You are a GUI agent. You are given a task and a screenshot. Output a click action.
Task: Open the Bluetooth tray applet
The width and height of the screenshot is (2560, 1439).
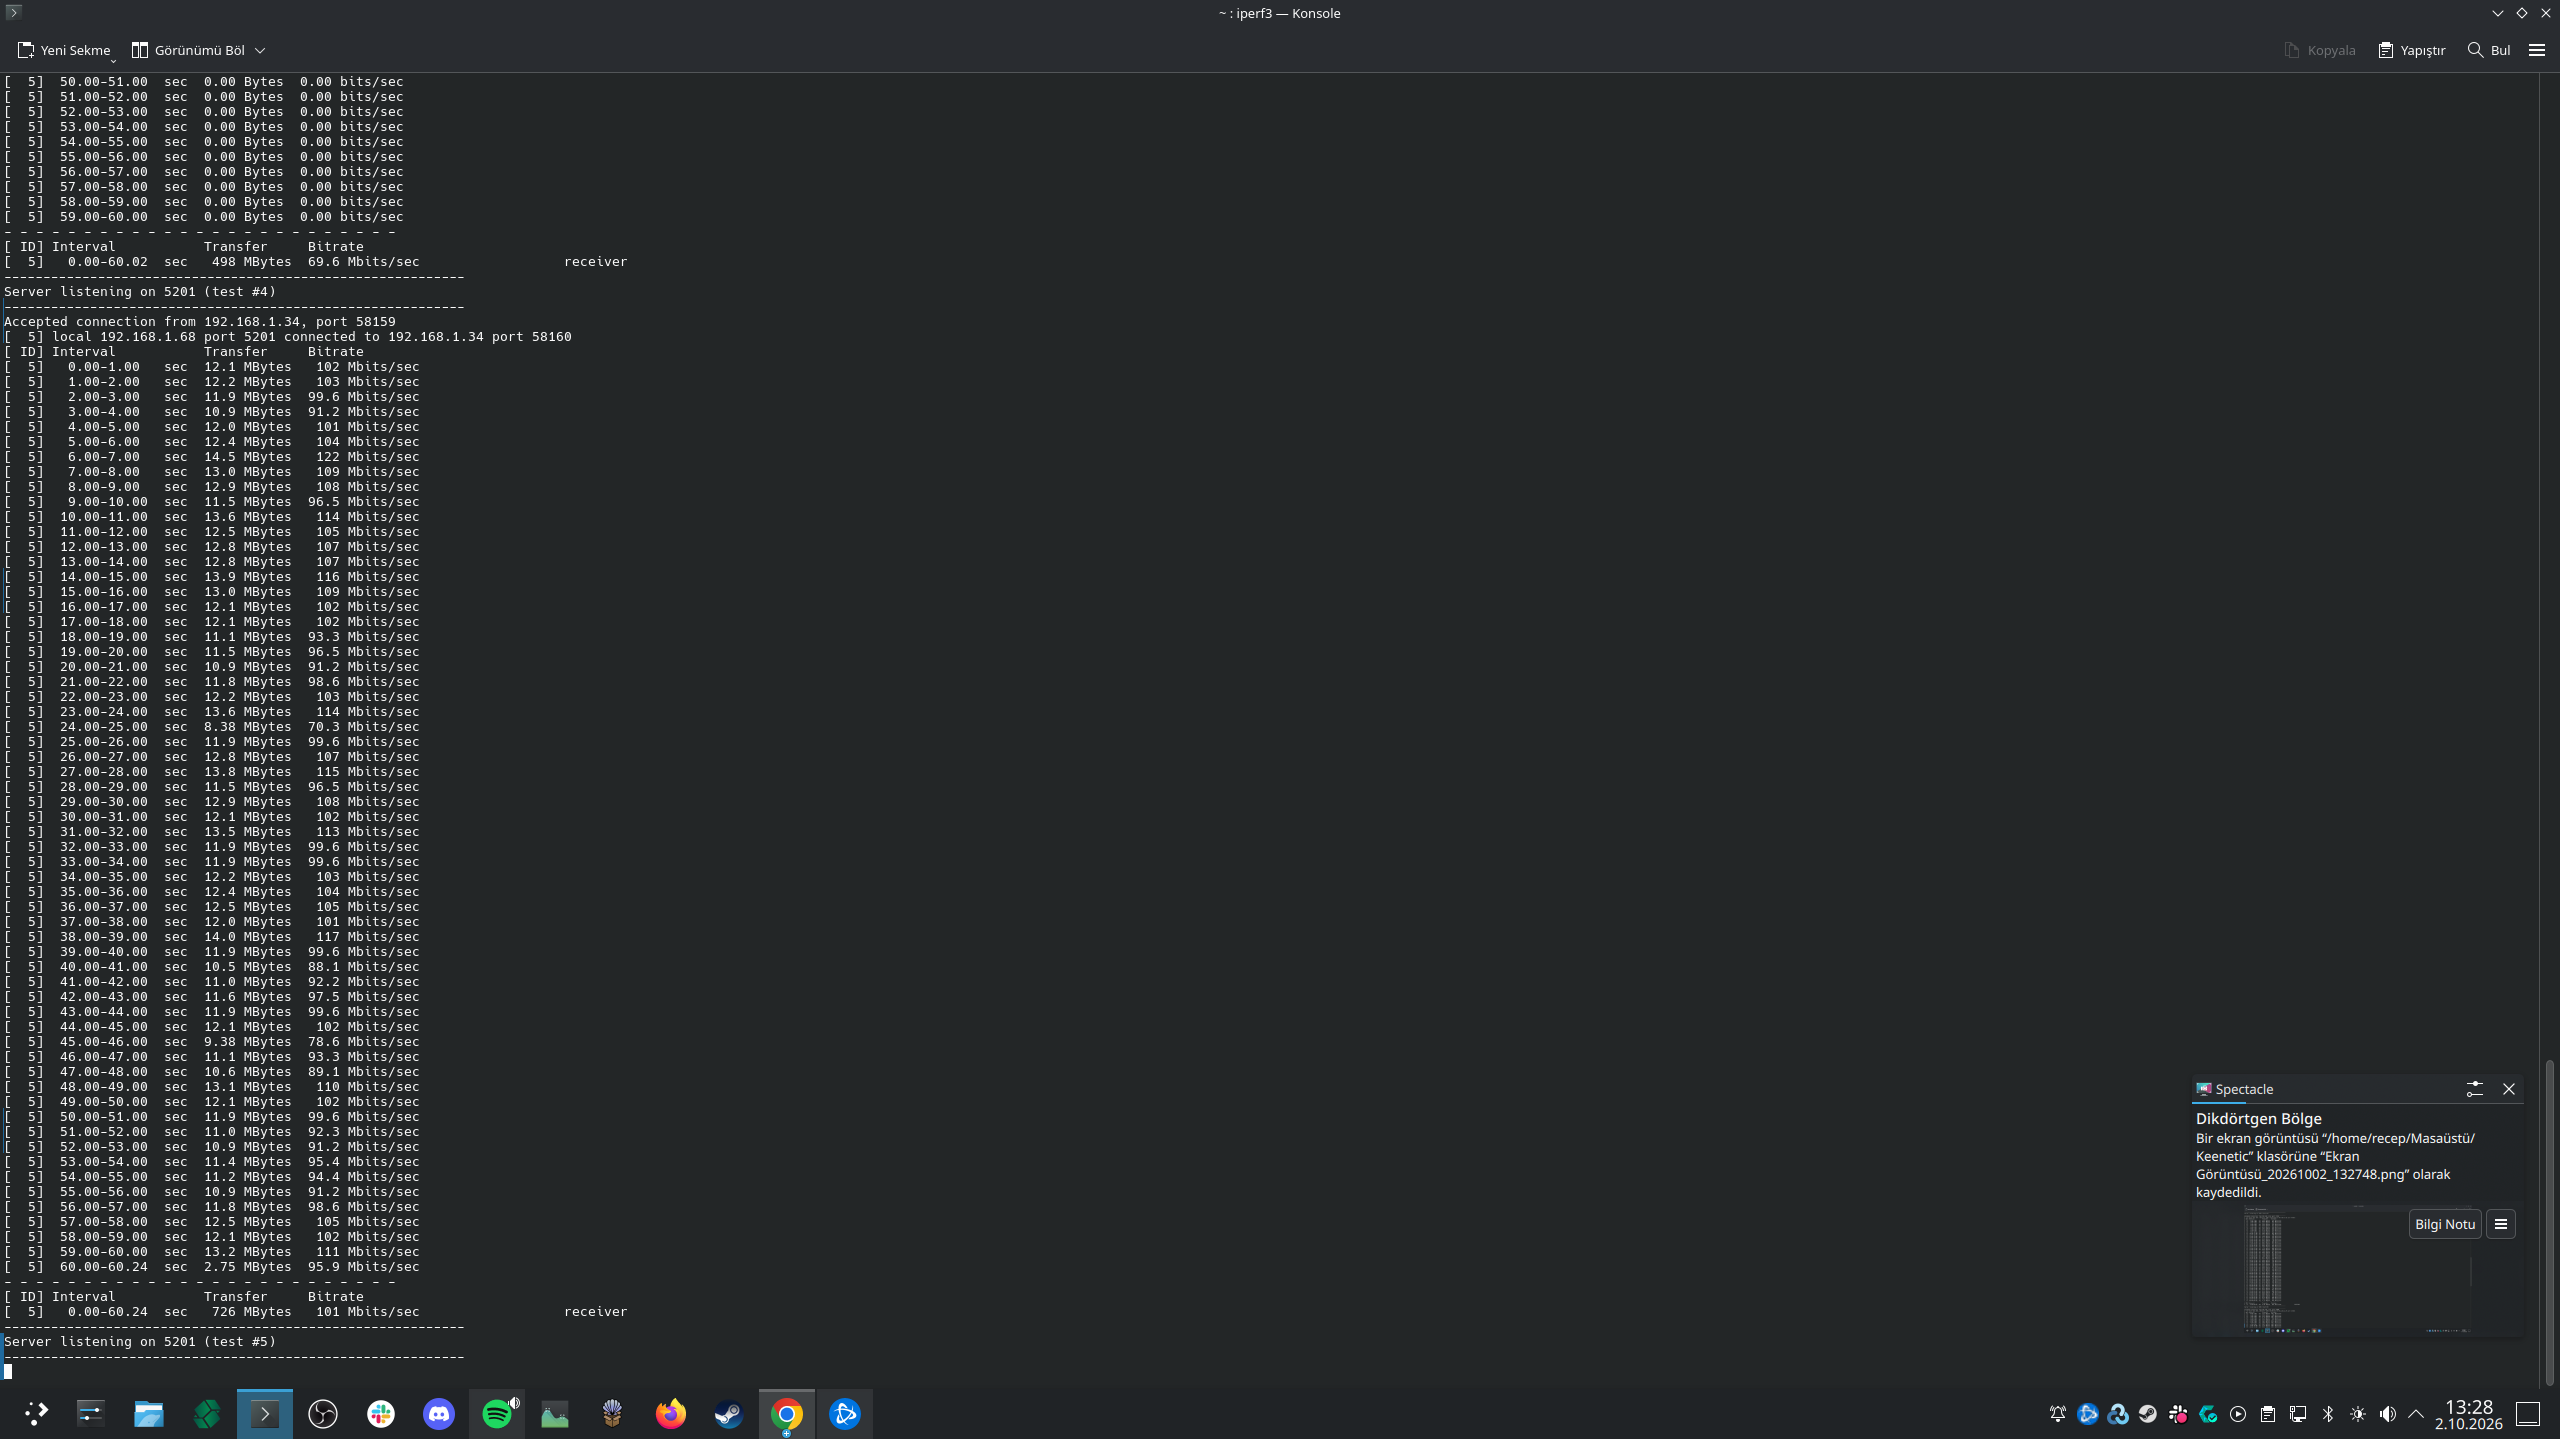(2328, 1414)
